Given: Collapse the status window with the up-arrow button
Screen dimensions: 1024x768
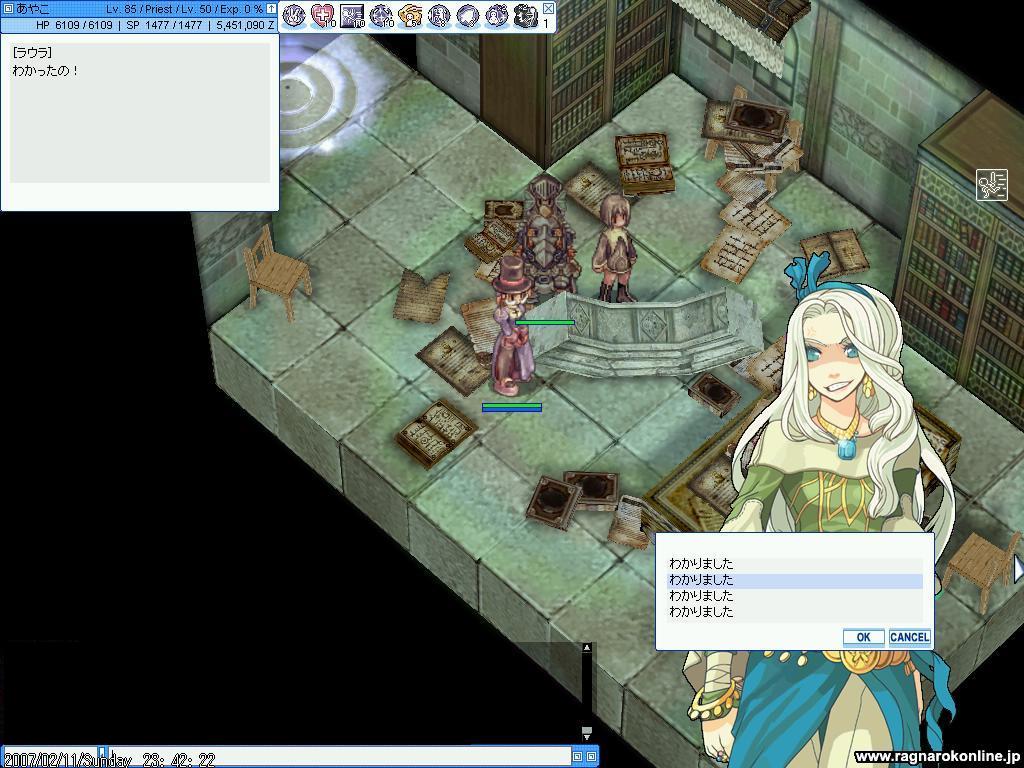Looking at the screenshot, I should coord(272,9).
